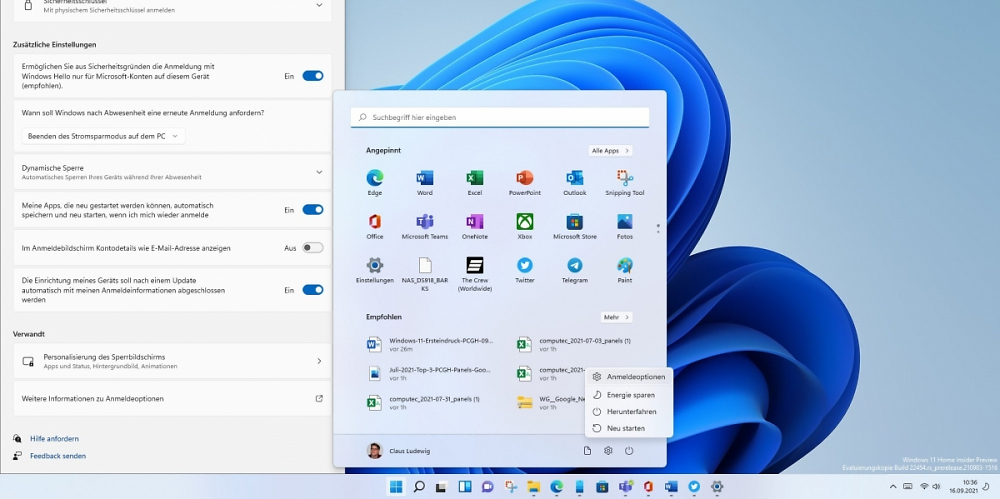This screenshot has width=1000, height=499.
Task: Open Widgets from the taskbar
Action: pos(465,487)
